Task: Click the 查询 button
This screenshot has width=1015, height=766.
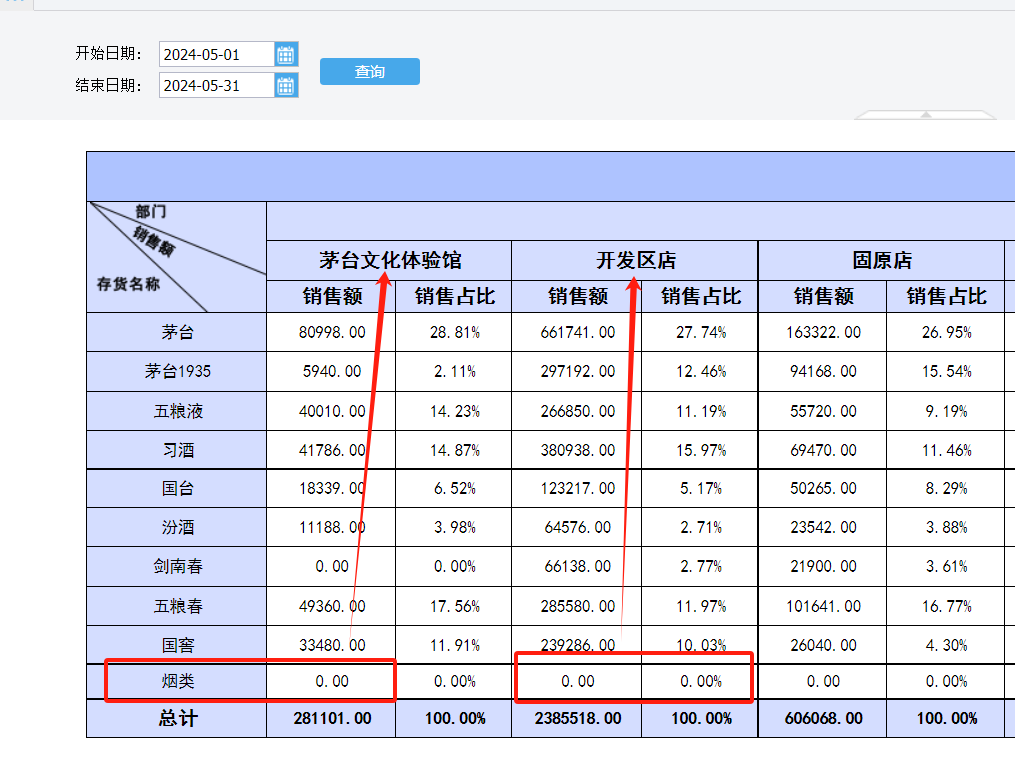Action: pos(370,71)
